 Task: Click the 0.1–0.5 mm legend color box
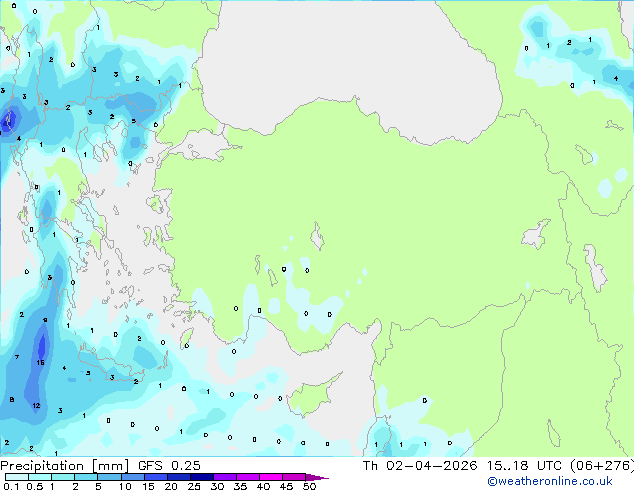pyautogui.click(x=17, y=477)
